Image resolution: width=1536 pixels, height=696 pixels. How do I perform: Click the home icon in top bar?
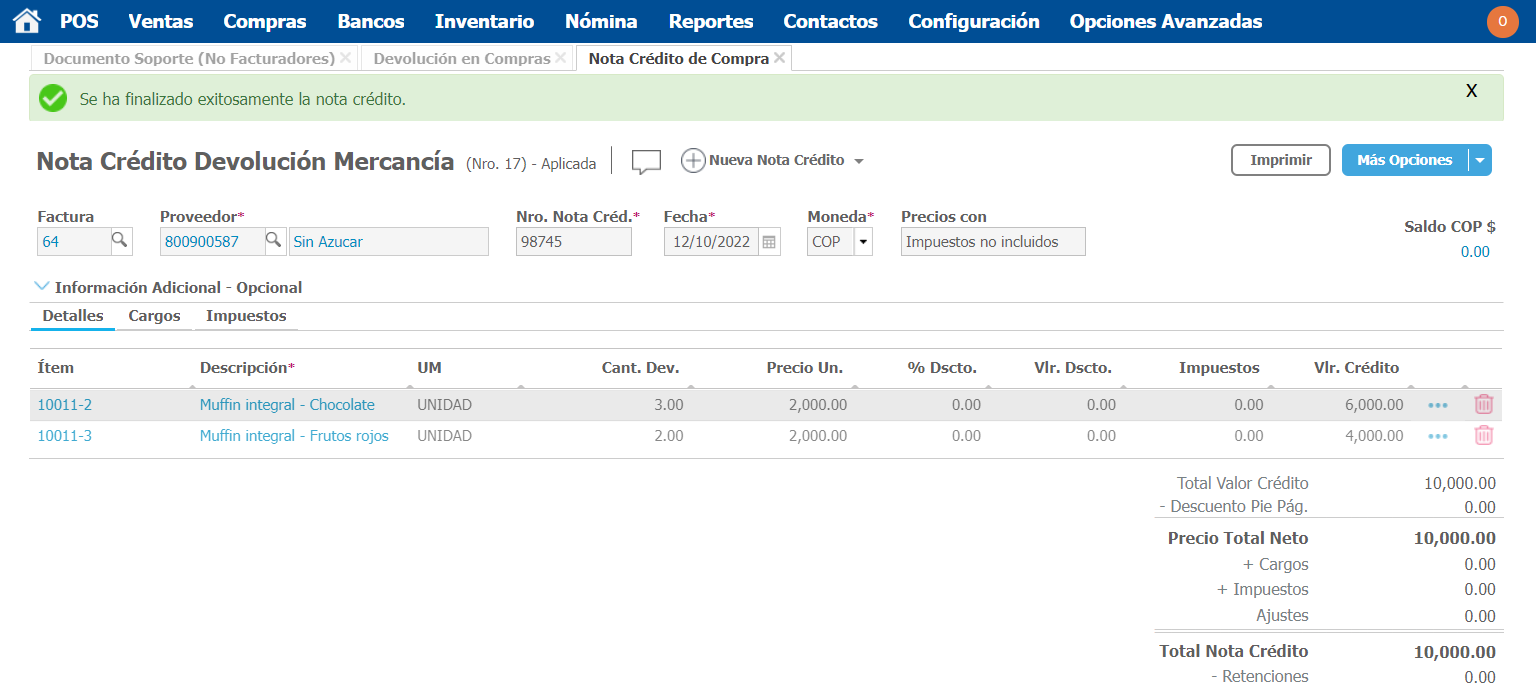point(27,21)
